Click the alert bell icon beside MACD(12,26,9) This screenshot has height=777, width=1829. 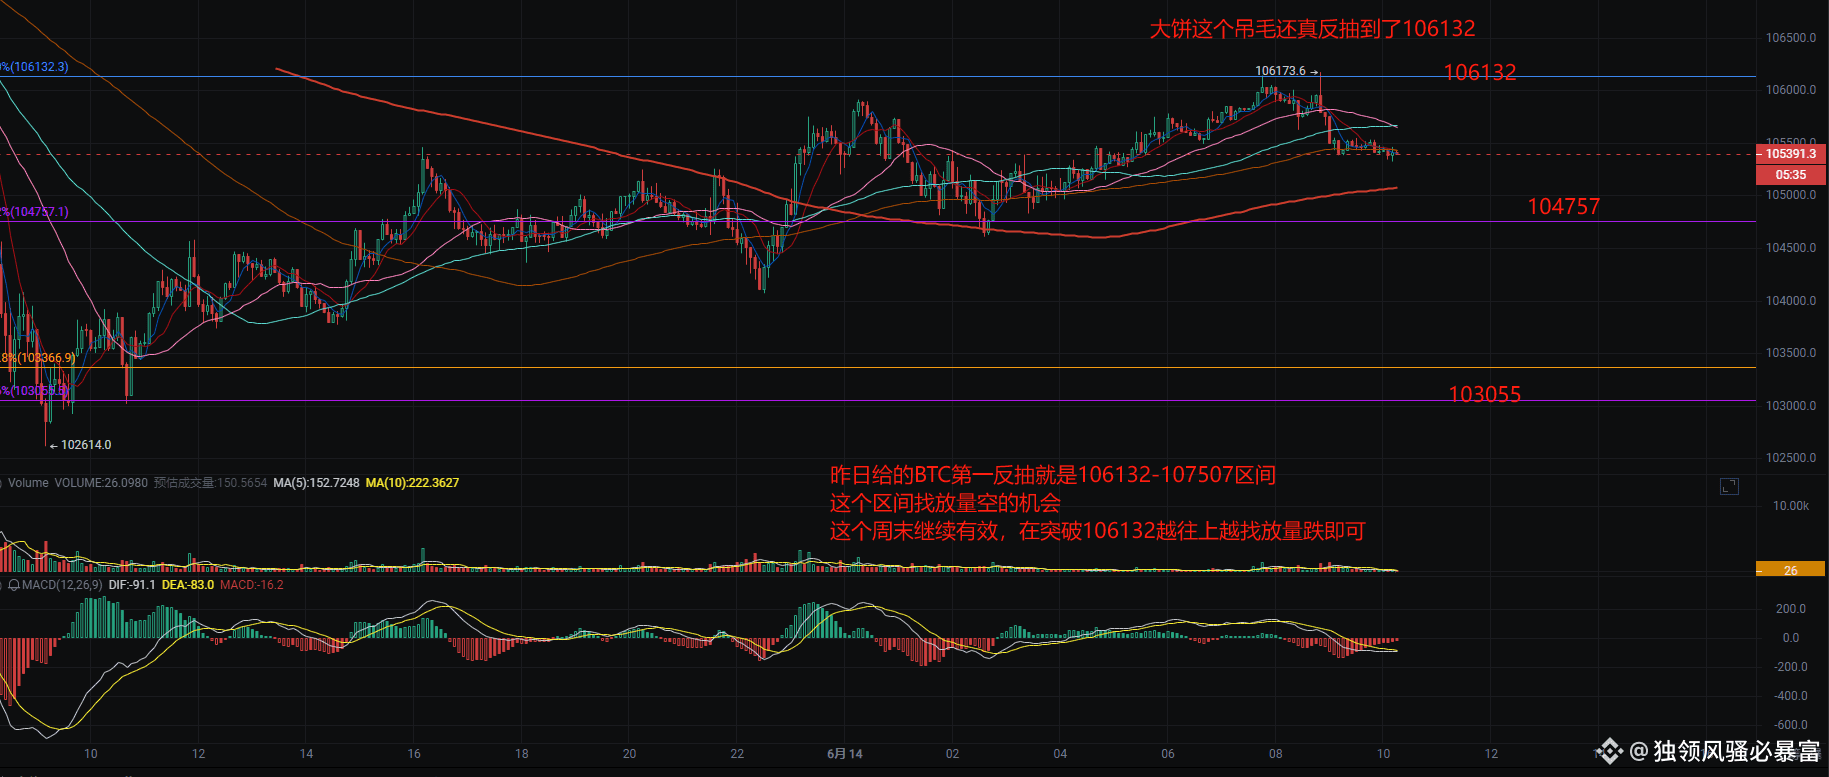(x=14, y=585)
